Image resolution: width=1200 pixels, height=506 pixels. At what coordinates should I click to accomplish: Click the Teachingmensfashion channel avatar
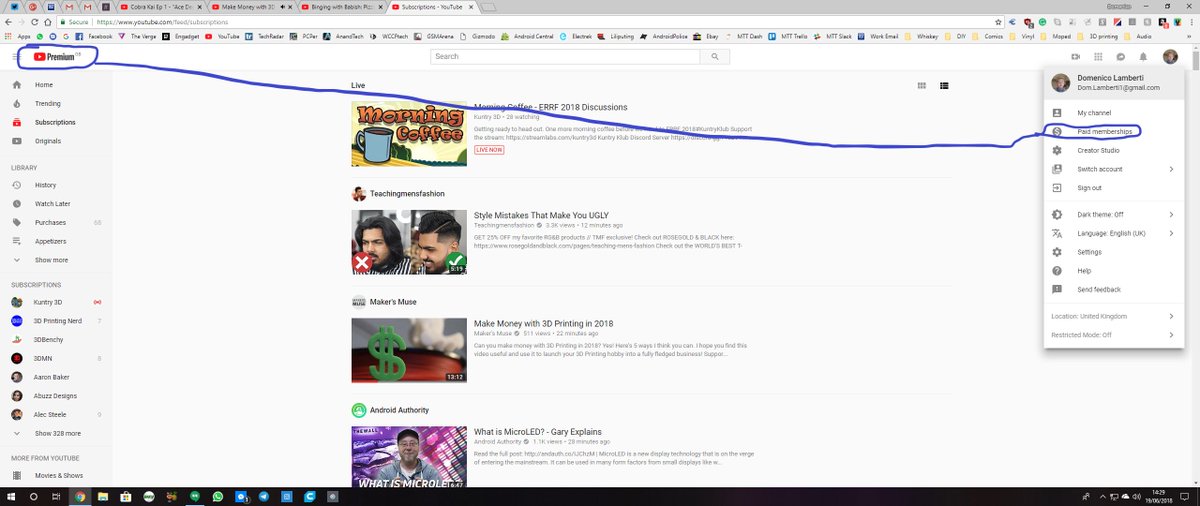[359, 194]
